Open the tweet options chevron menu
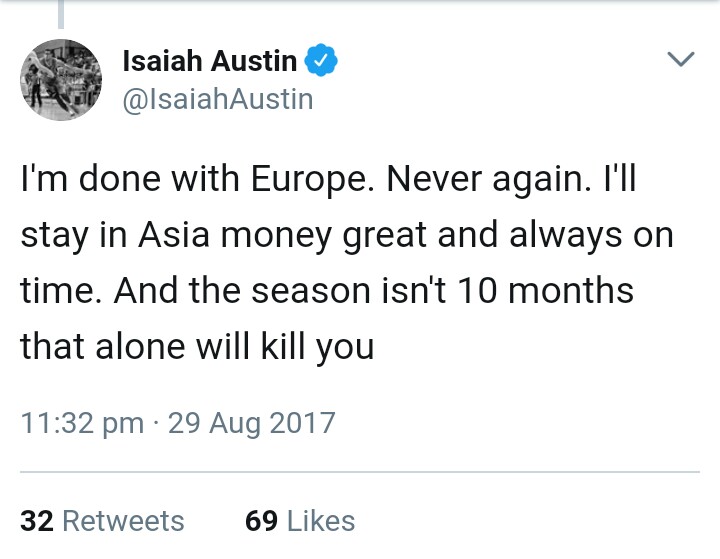 pyautogui.click(x=680, y=61)
